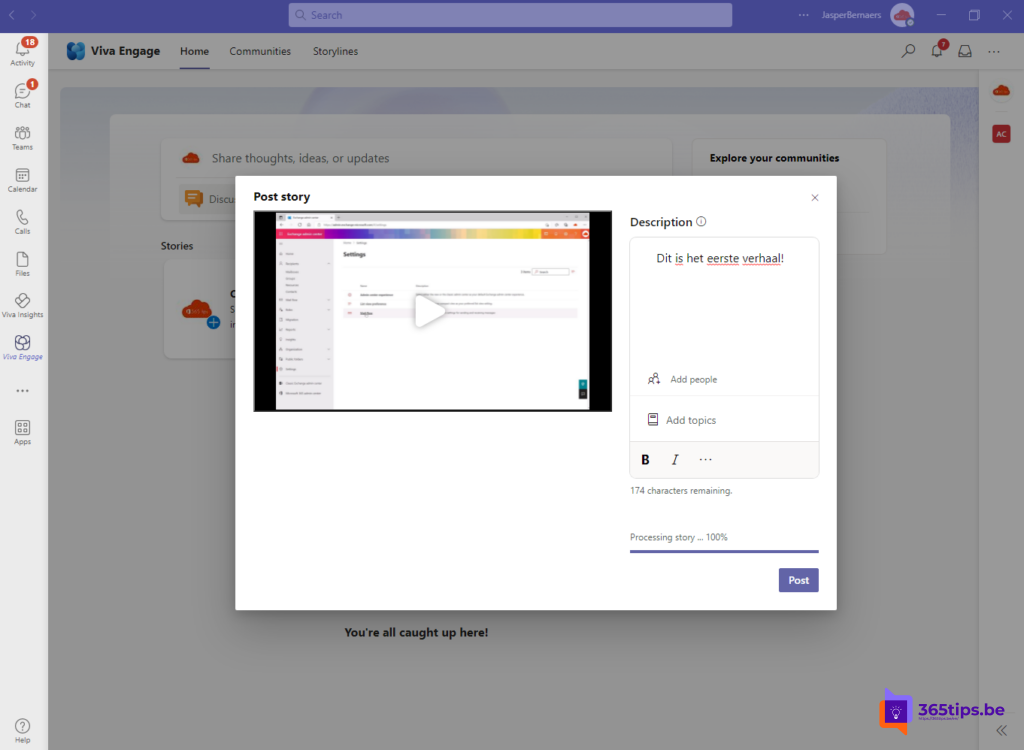Open Chat from the left rail
The width and height of the screenshot is (1024, 750).
pyautogui.click(x=22, y=94)
